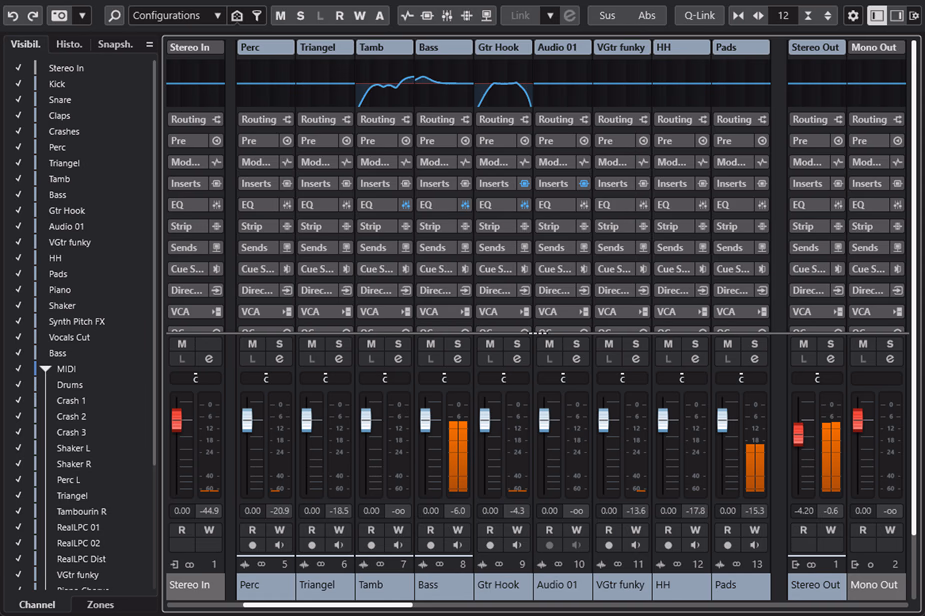Enable monitor speaker on Triangel channel
Viewport: 925px width, 616px height.
(339, 545)
